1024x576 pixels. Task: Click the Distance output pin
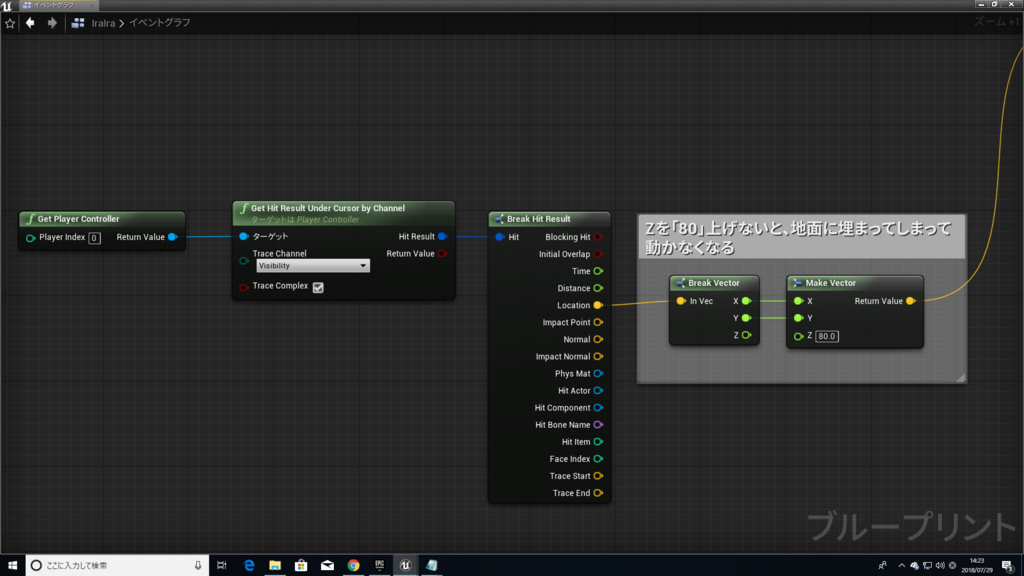(x=598, y=288)
